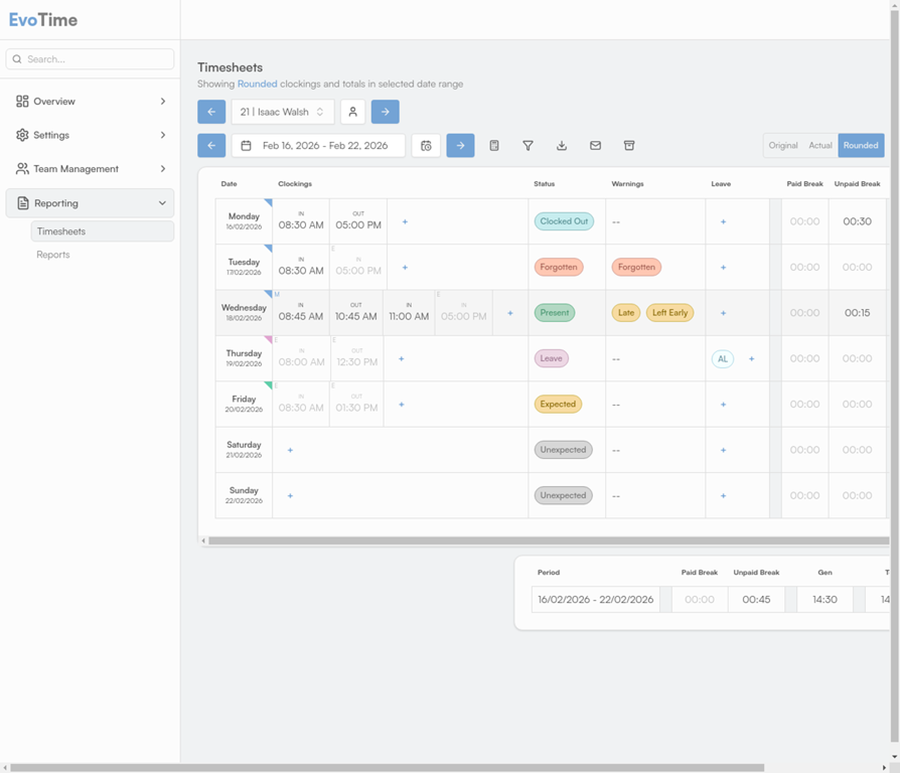The image size is (900, 773).
Task: Click Tuesday Forgotten status badge
Action: pos(558,267)
